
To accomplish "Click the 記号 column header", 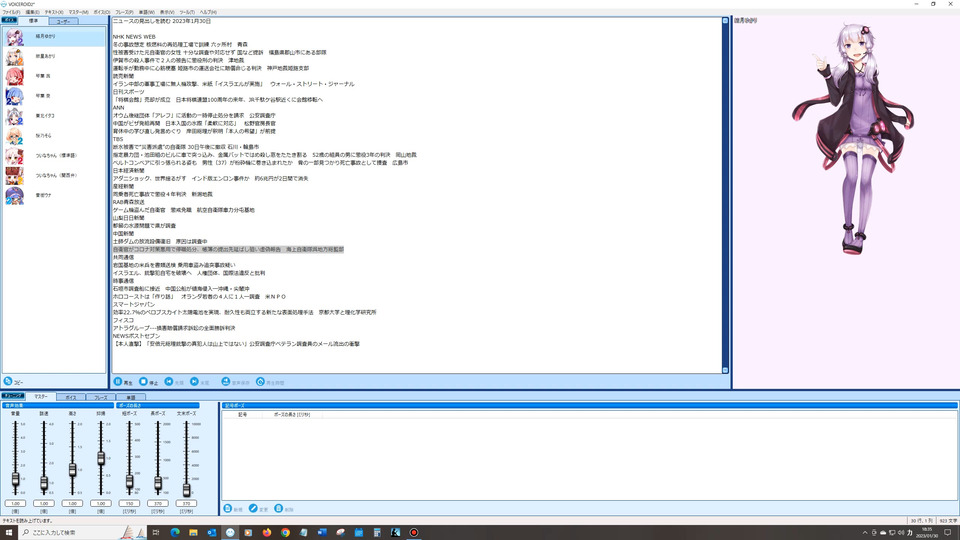I will click(242, 414).
